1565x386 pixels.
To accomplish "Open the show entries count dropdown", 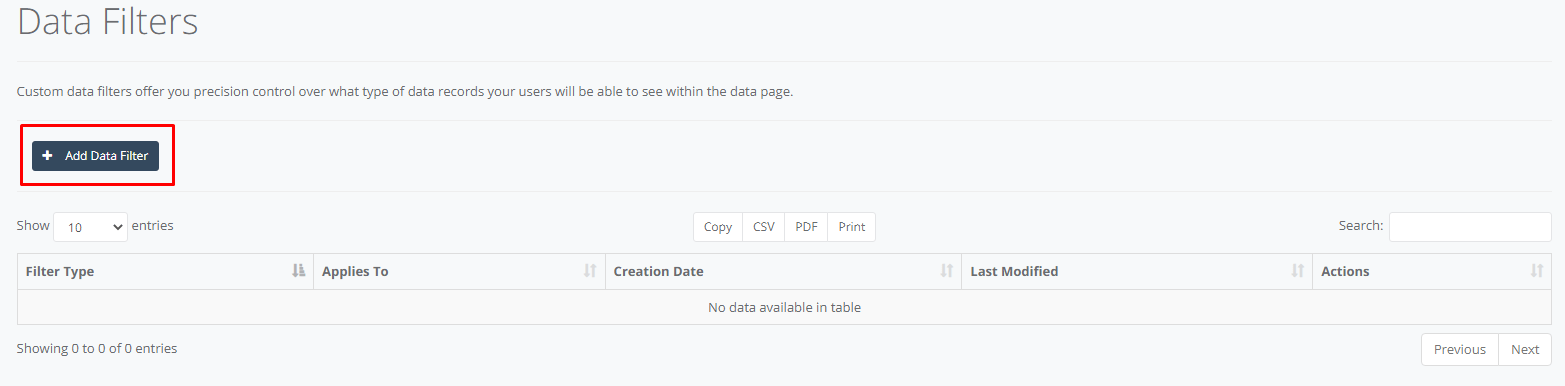I will click(91, 227).
